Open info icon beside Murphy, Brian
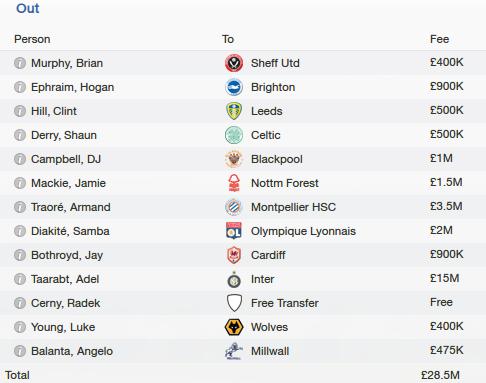The height and width of the screenshot is (383, 486). (20, 63)
